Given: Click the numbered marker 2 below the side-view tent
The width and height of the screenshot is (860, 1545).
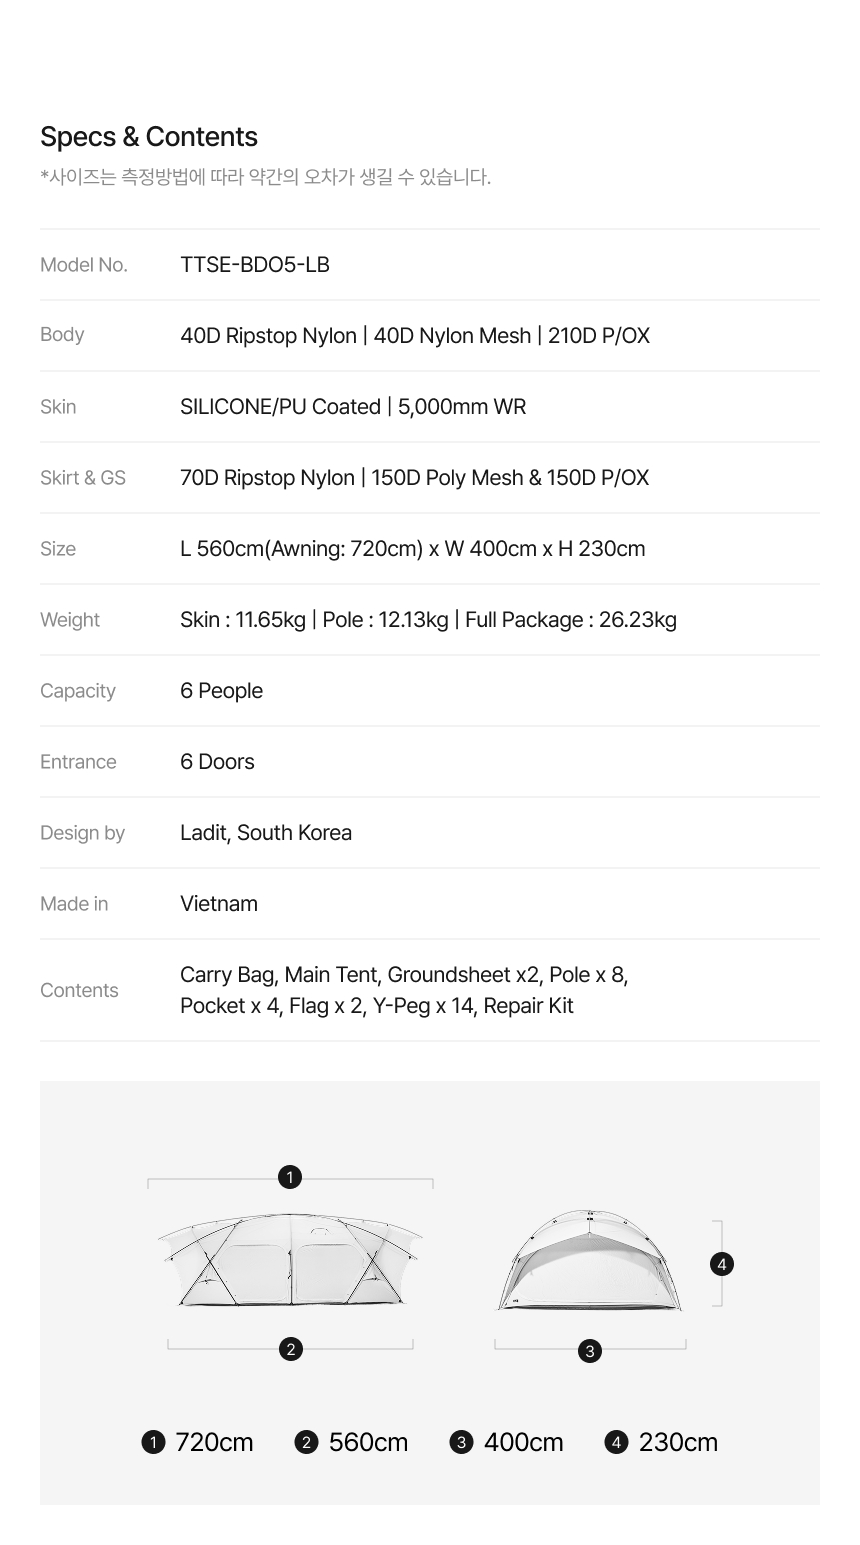Looking at the screenshot, I should (290, 1349).
